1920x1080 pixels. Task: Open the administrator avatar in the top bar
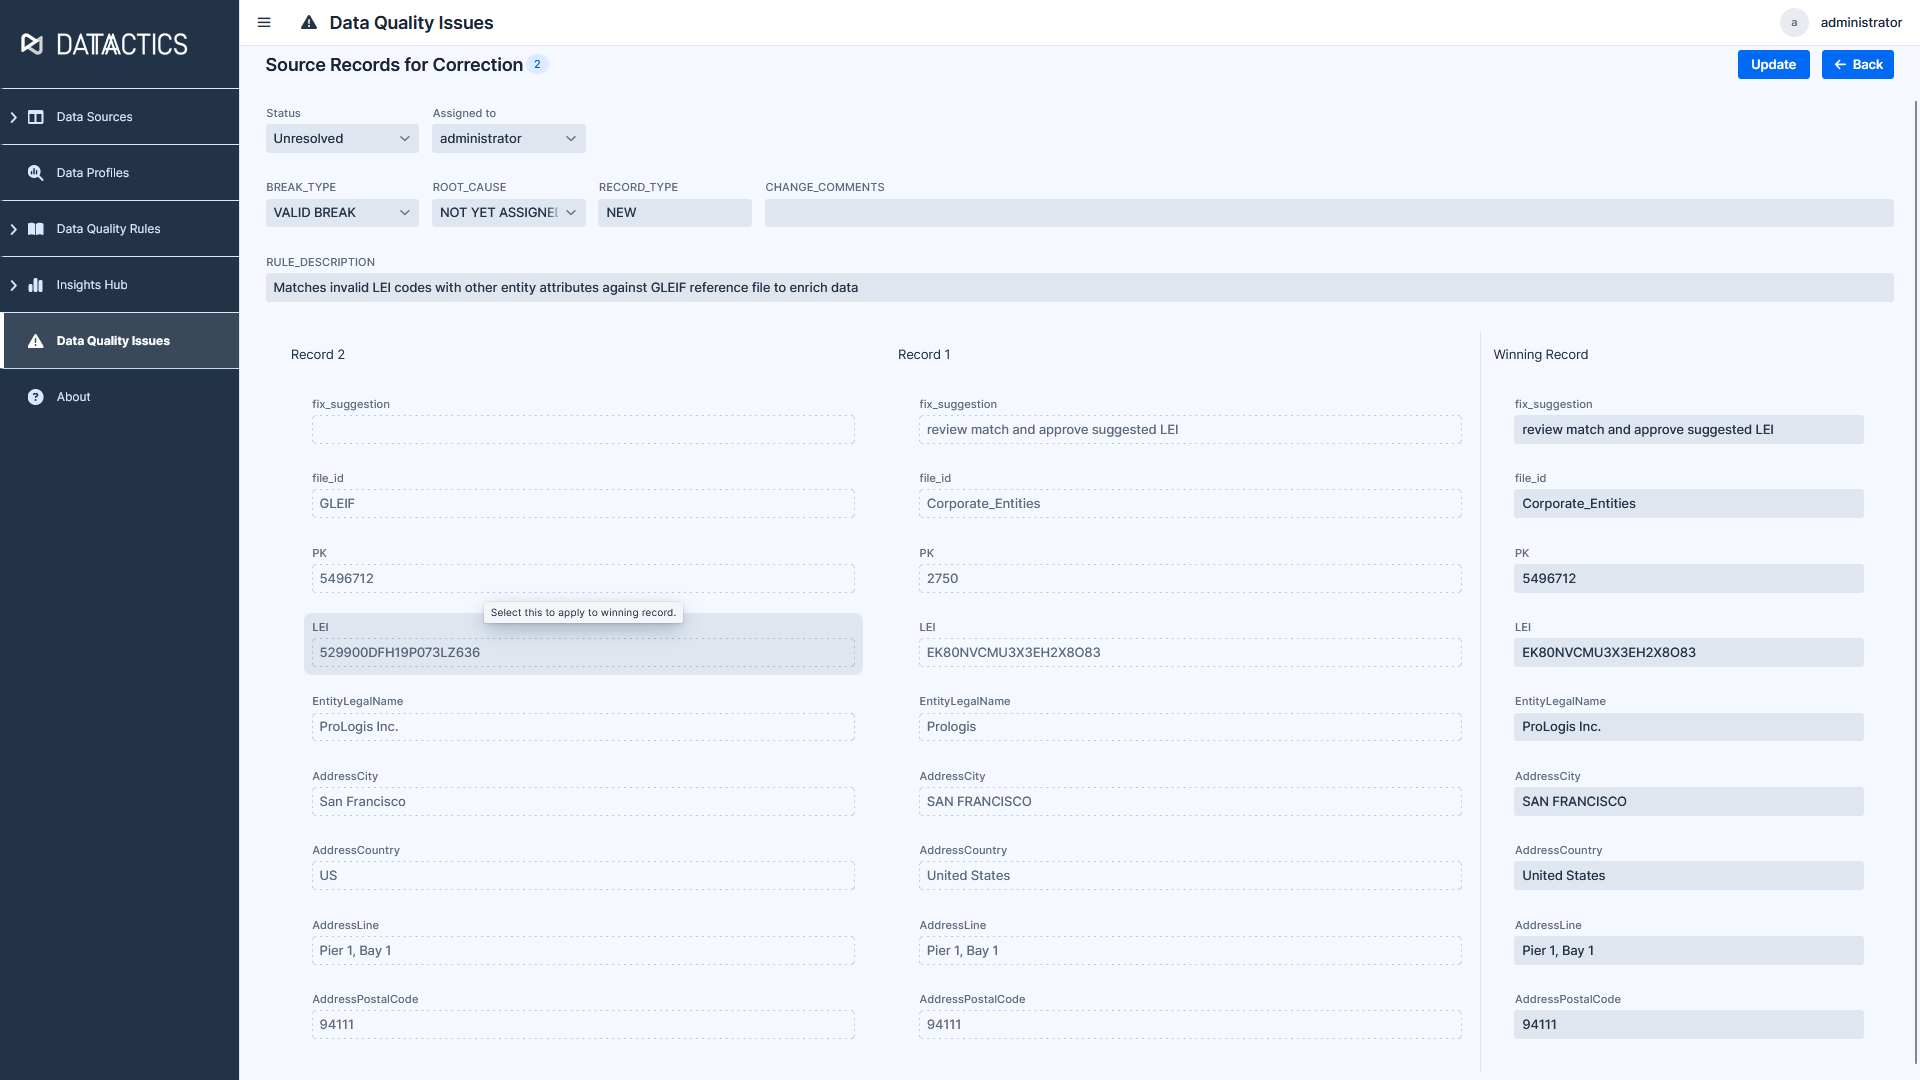click(1794, 22)
